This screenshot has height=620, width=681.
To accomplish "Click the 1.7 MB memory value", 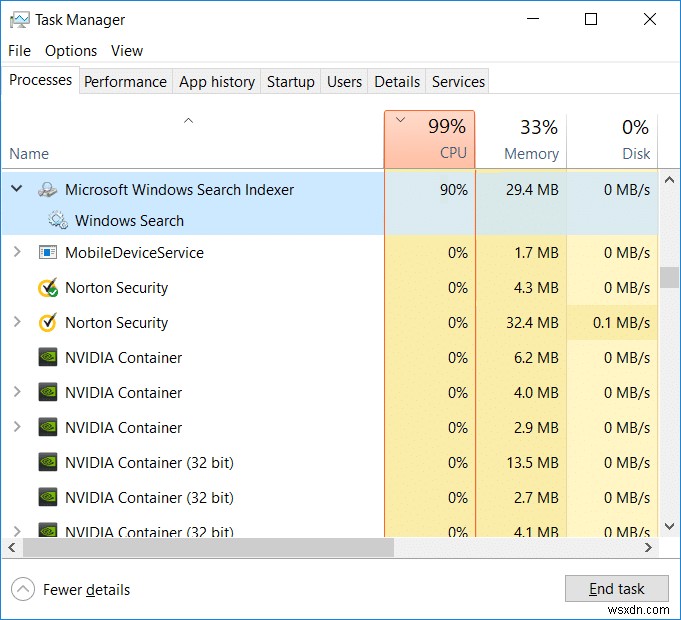I will [536, 252].
